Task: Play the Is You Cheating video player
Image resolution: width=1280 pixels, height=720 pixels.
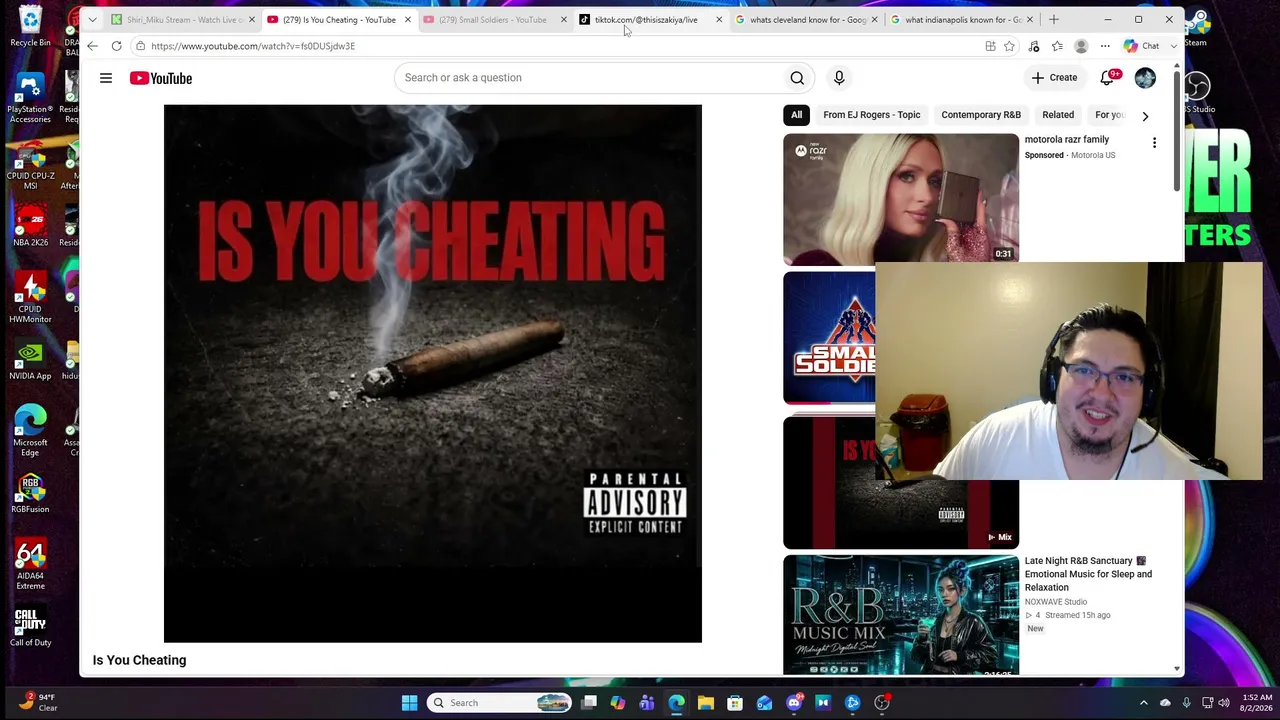Action: [x=433, y=374]
